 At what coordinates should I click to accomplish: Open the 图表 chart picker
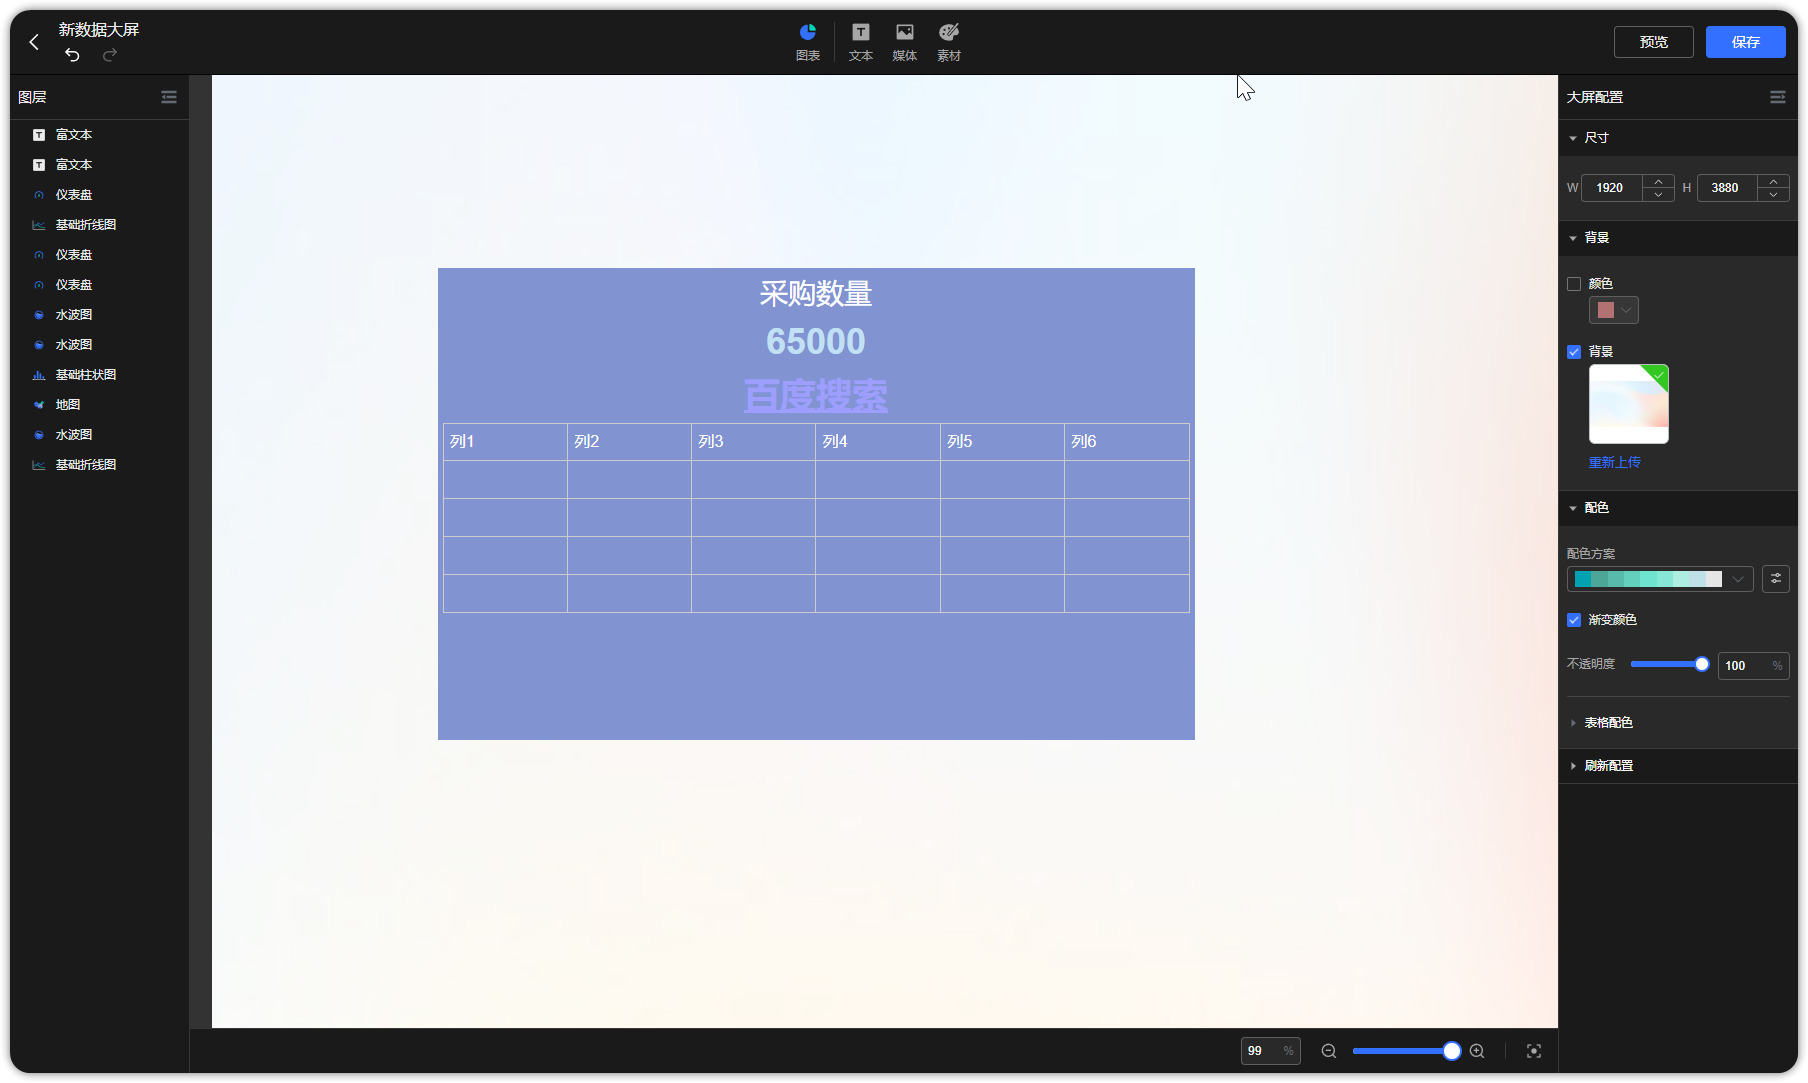coord(807,41)
